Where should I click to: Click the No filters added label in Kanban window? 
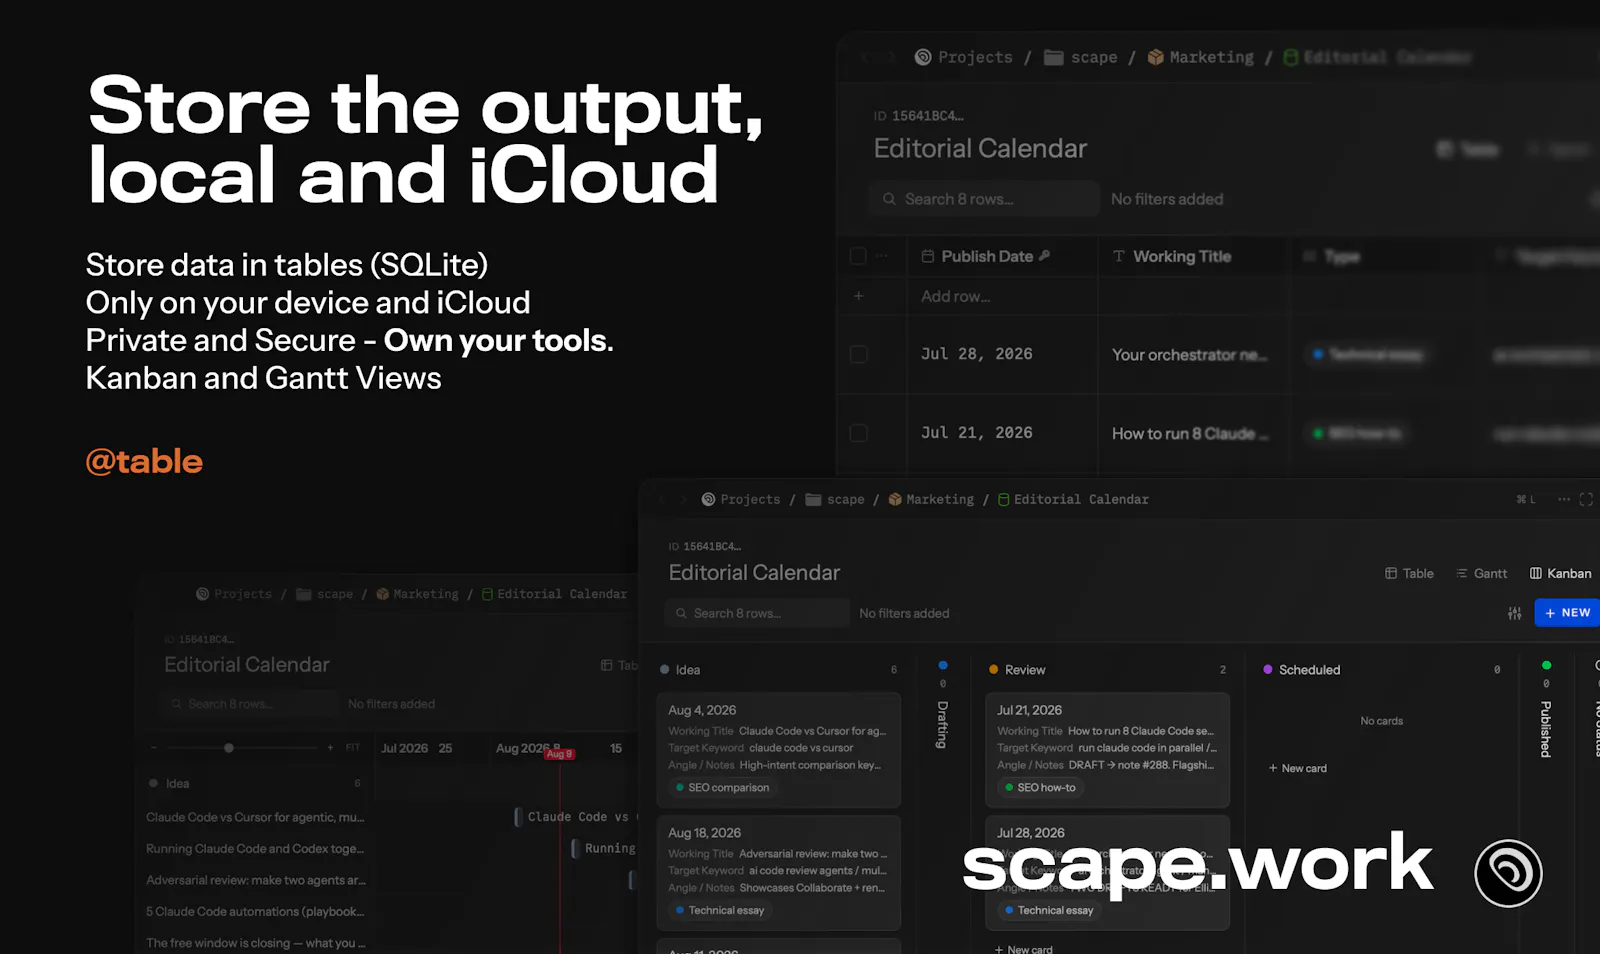click(904, 613)
